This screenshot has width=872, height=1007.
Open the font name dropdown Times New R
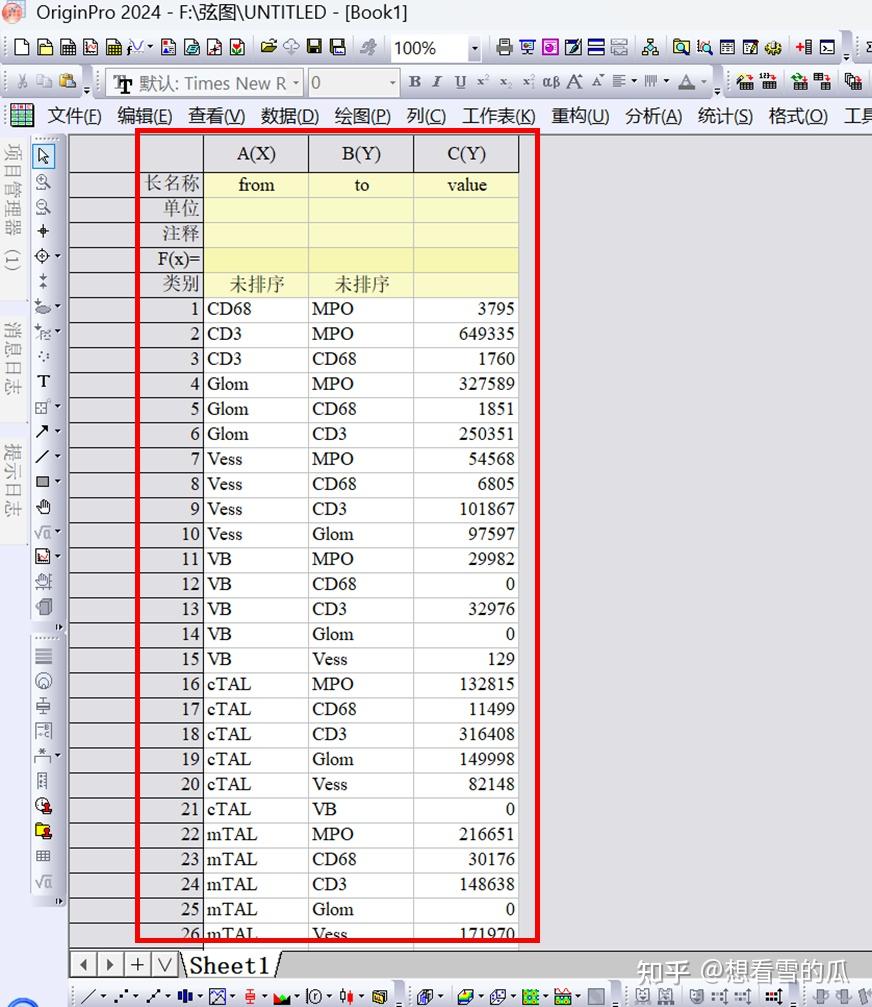(x=295, y=83)
